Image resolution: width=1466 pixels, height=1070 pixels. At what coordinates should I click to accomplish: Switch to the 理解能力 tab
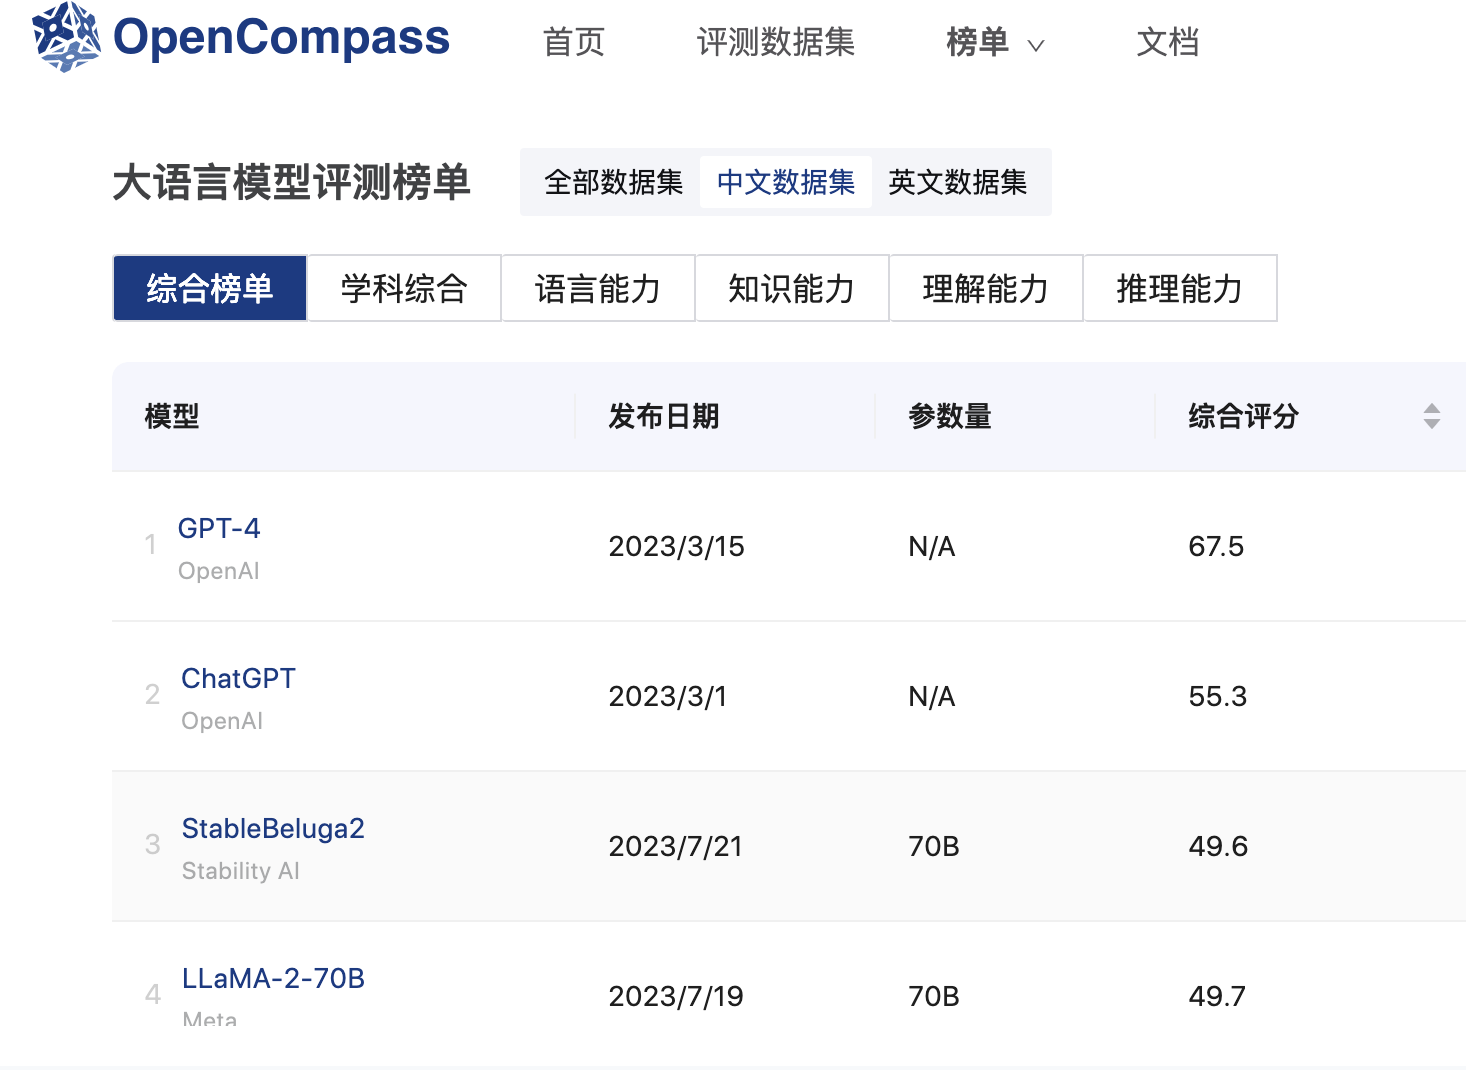point(986,288)
